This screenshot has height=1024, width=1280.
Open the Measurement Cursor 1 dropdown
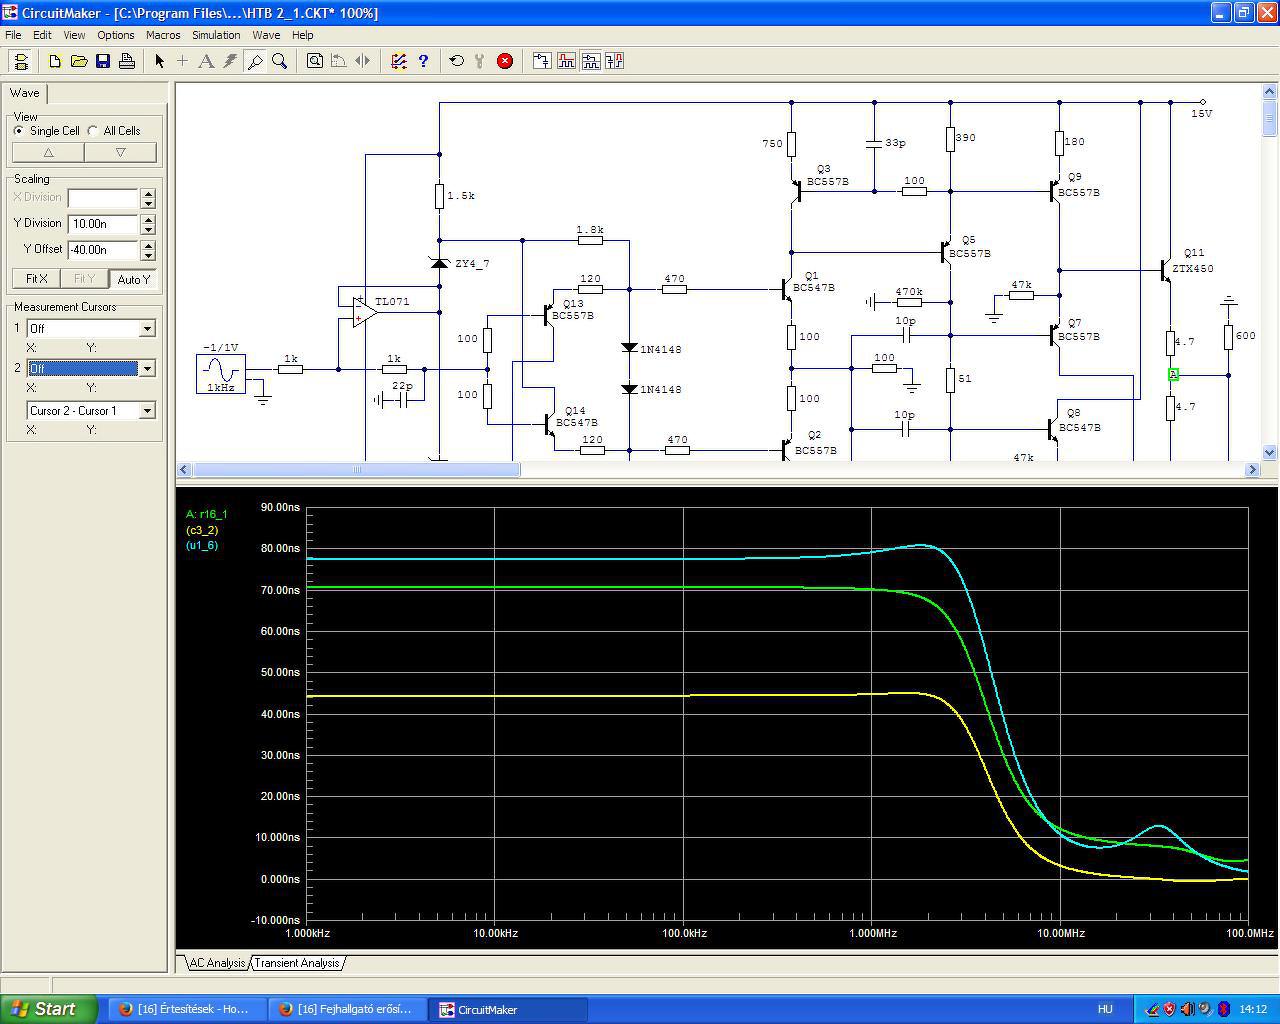[147, 329]
